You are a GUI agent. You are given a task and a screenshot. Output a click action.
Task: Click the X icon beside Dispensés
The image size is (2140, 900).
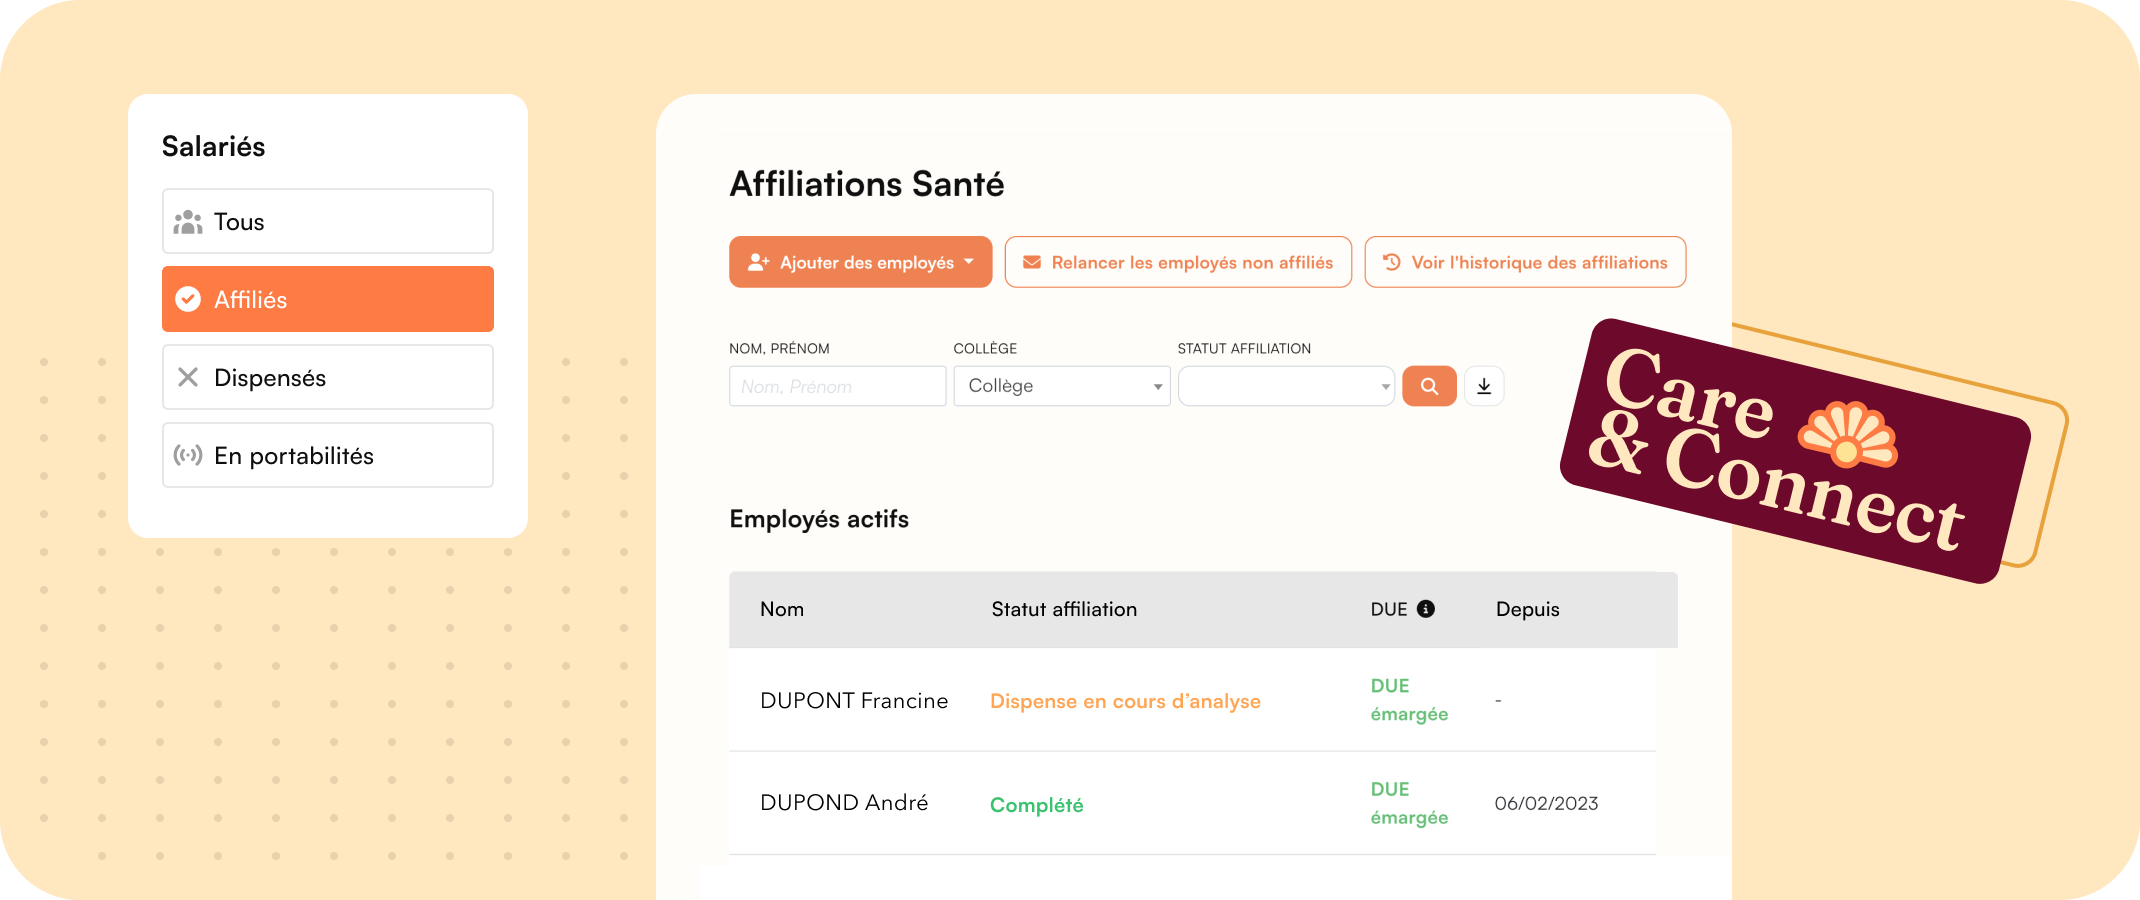click(188, 377)
